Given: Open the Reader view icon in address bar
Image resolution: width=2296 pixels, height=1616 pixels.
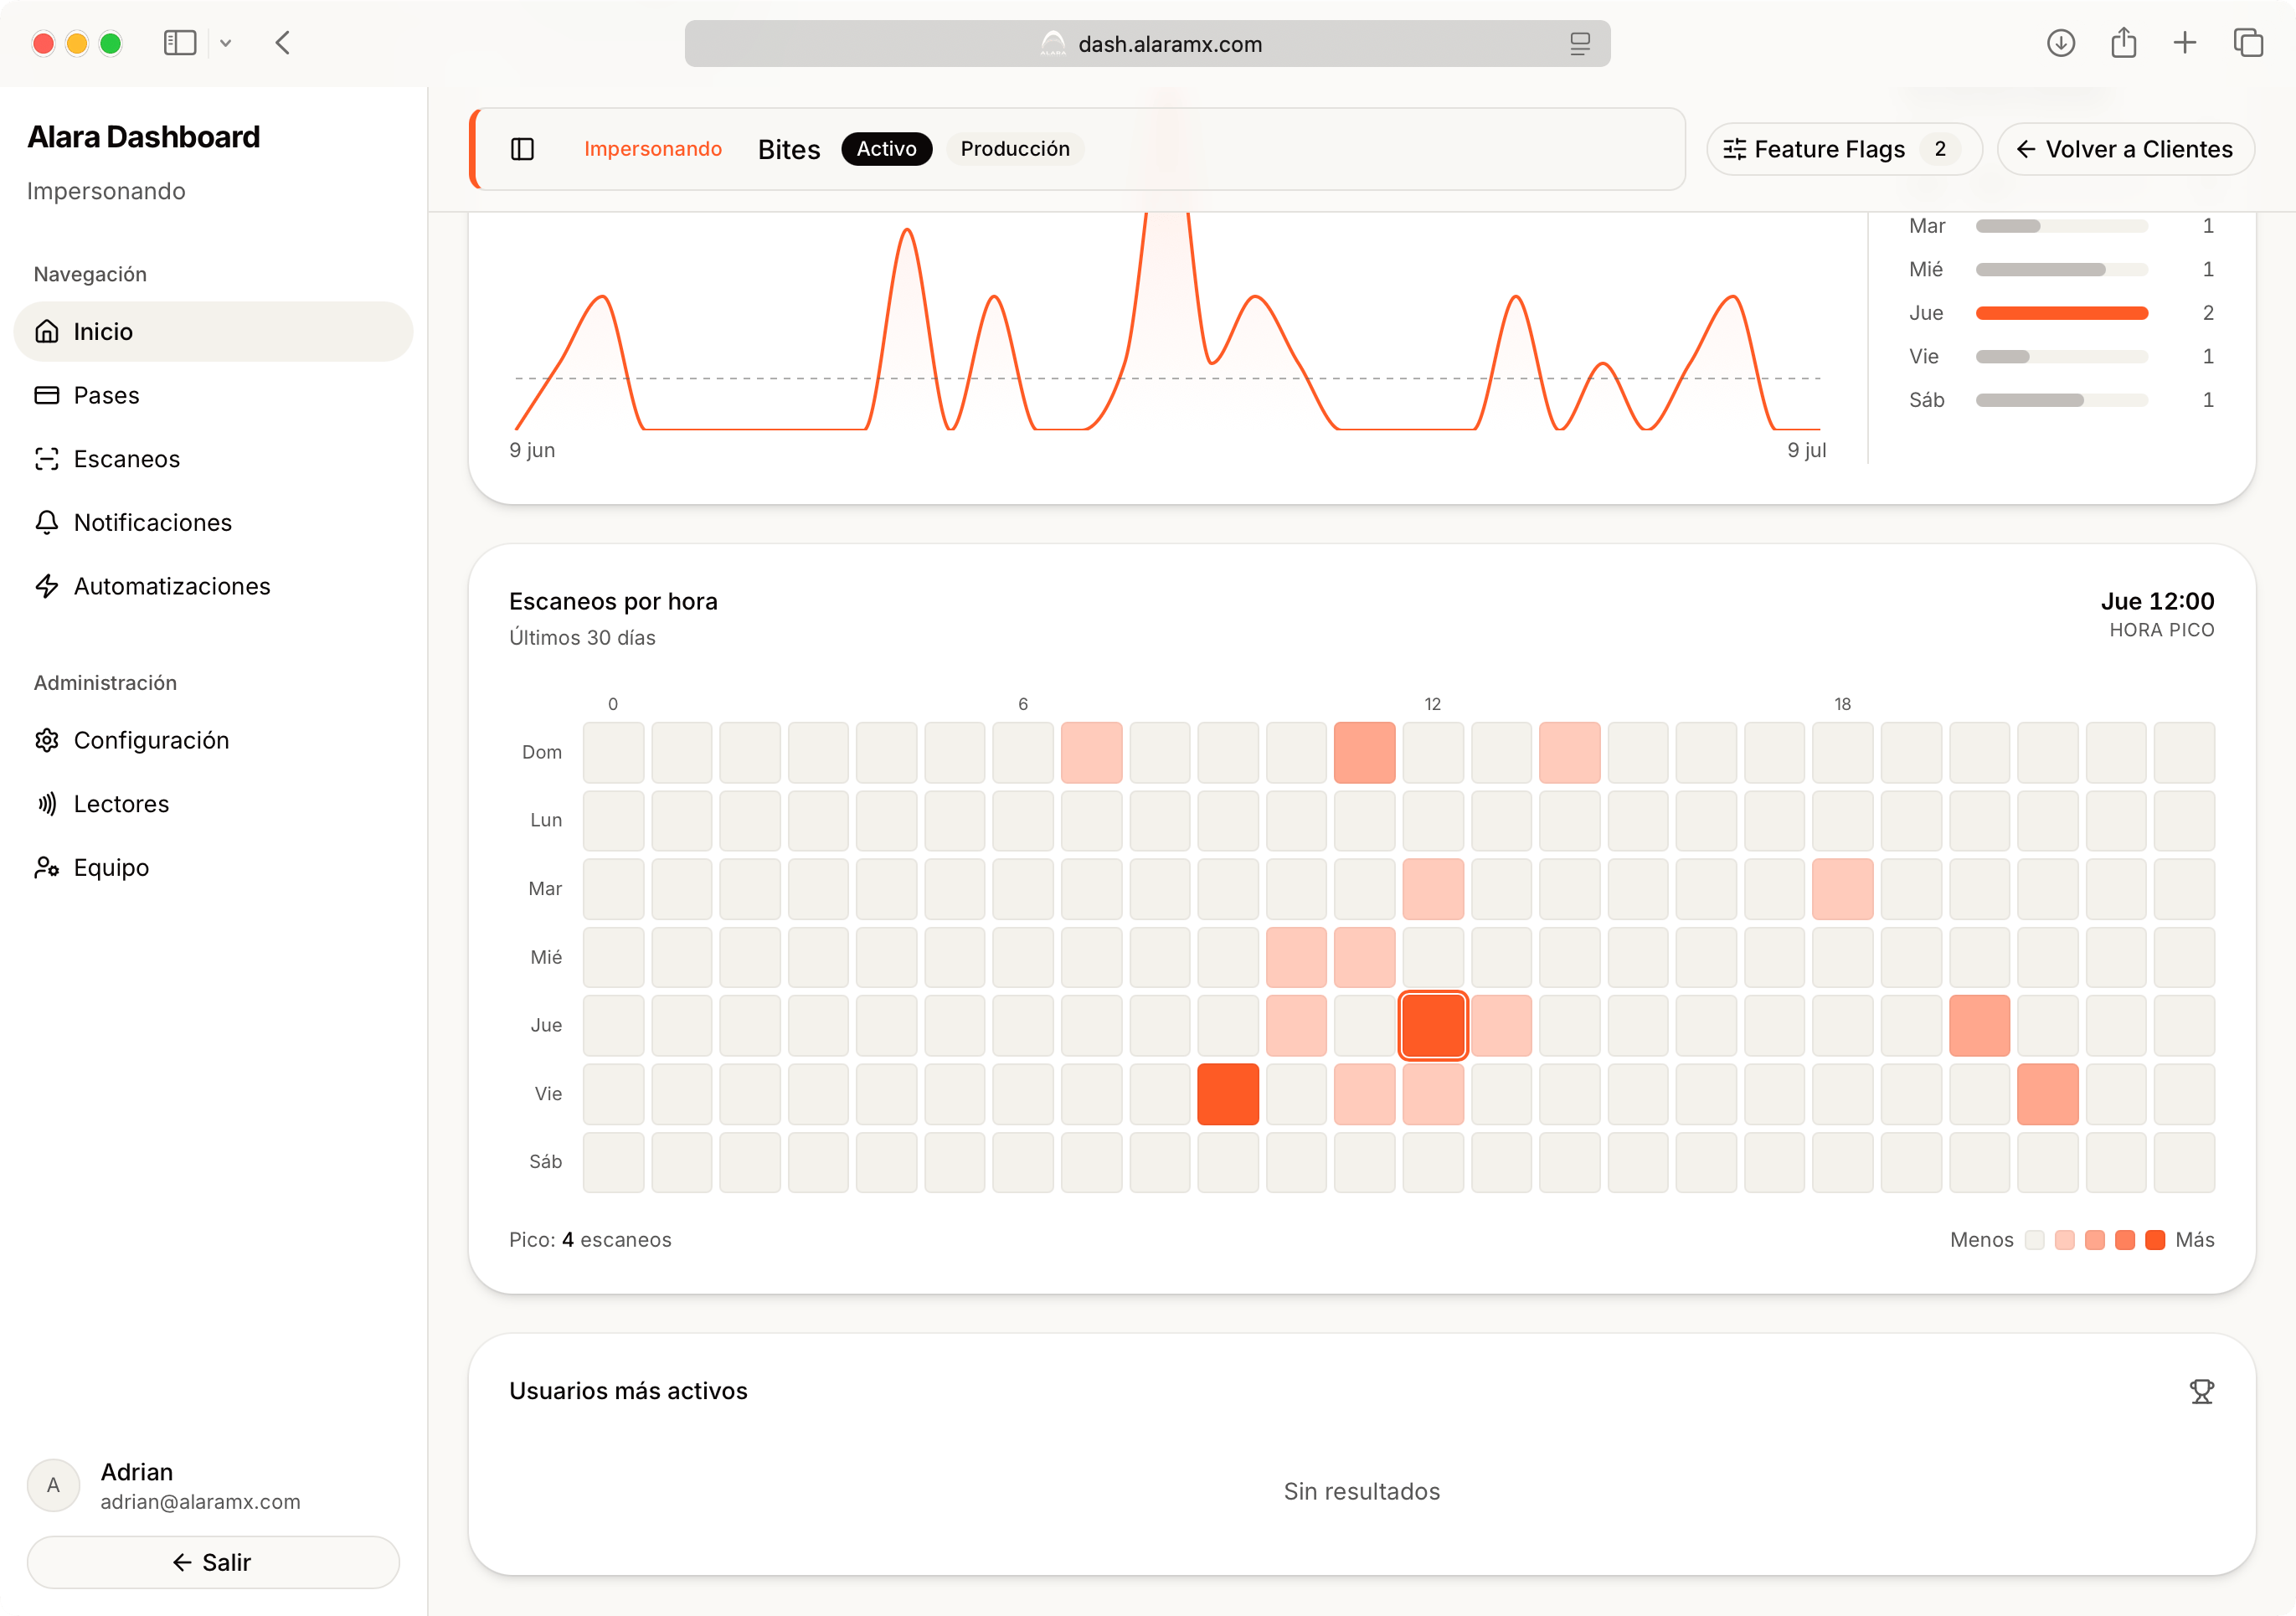Looking at the screenshot, I should click(1579, 44).
